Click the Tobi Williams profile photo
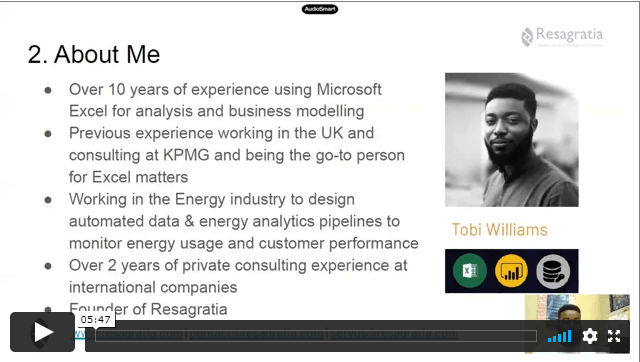 511,140
